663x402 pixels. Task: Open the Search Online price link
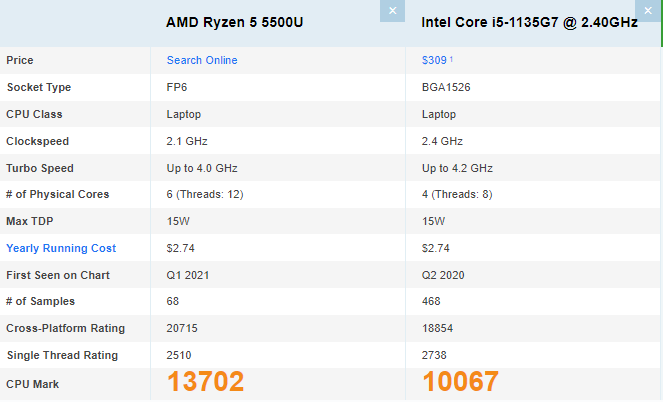tap(202, 60)
